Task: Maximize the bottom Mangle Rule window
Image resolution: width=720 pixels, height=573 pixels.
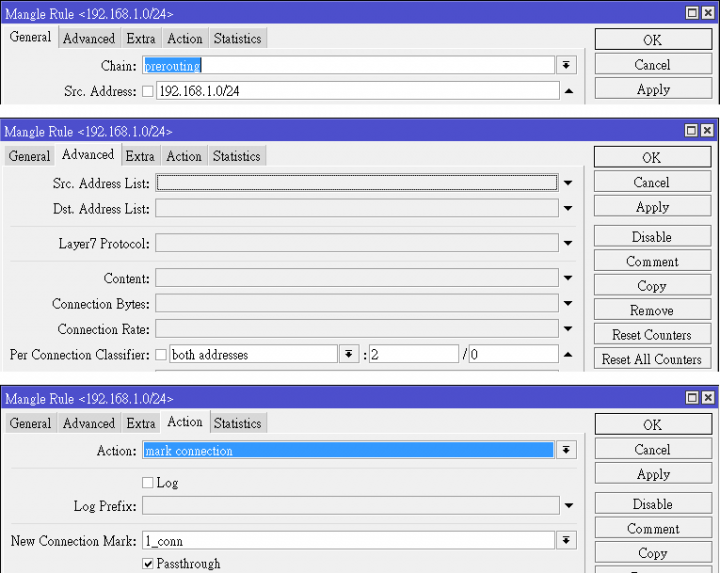Action: (x=692, y=397)
